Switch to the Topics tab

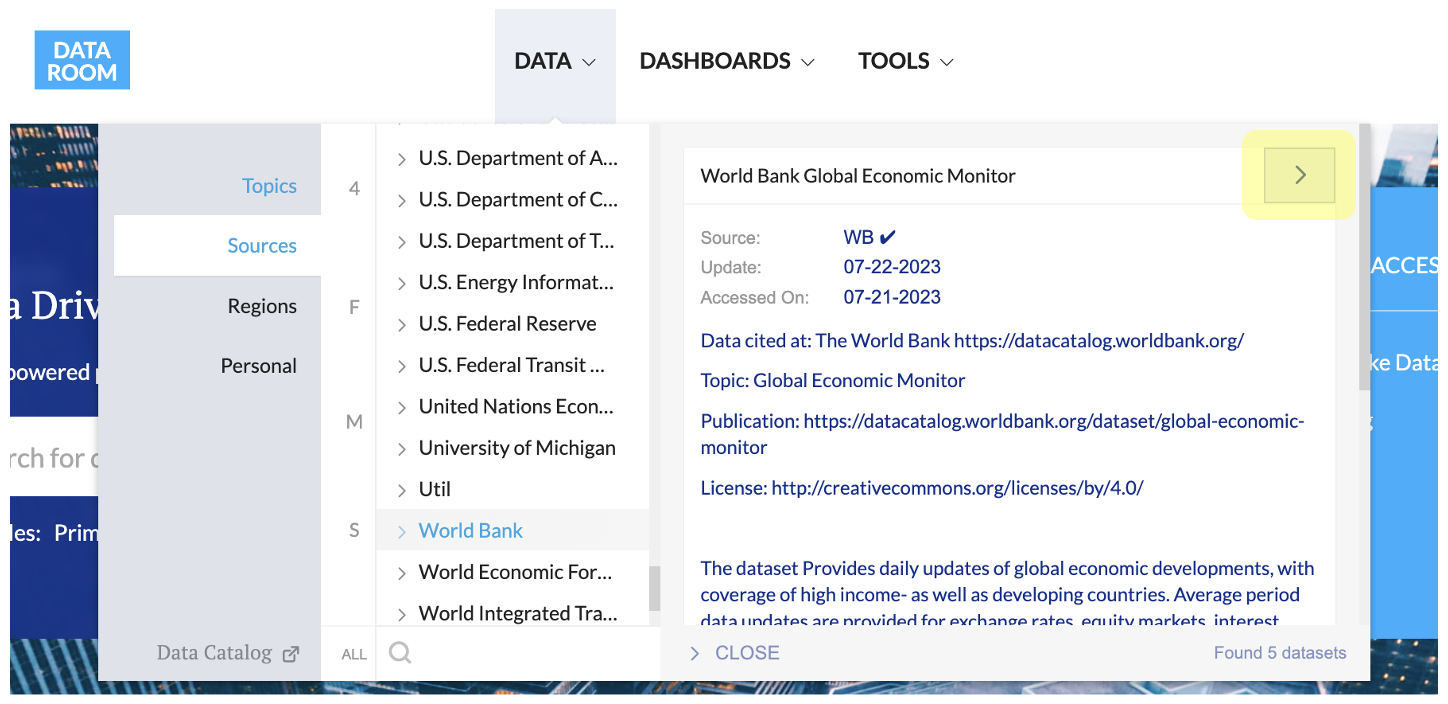(269, 186)
